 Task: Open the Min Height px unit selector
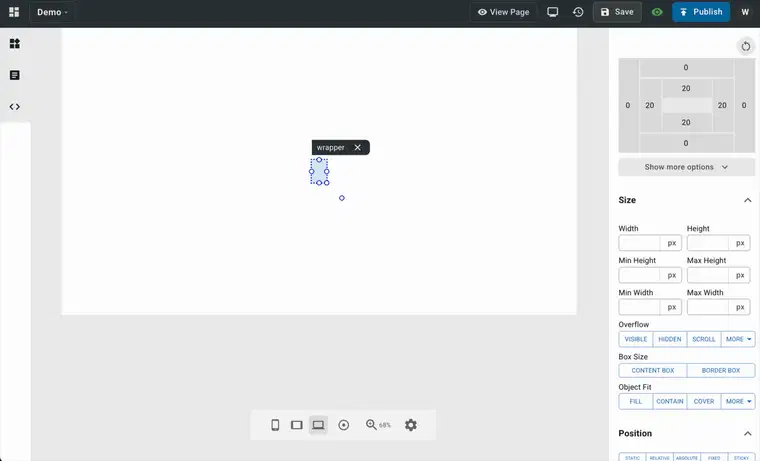[x=671, y=275]
